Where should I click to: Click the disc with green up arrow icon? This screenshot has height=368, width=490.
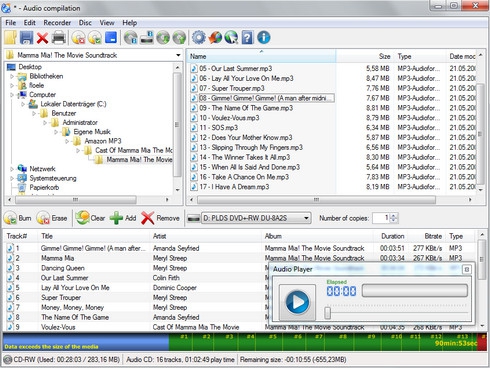coord(179,38)
